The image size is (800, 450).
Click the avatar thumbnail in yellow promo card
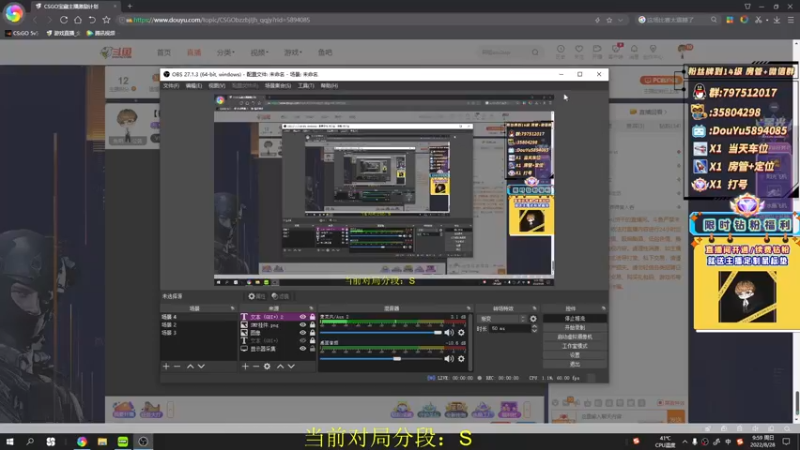(x=747, y=296)
